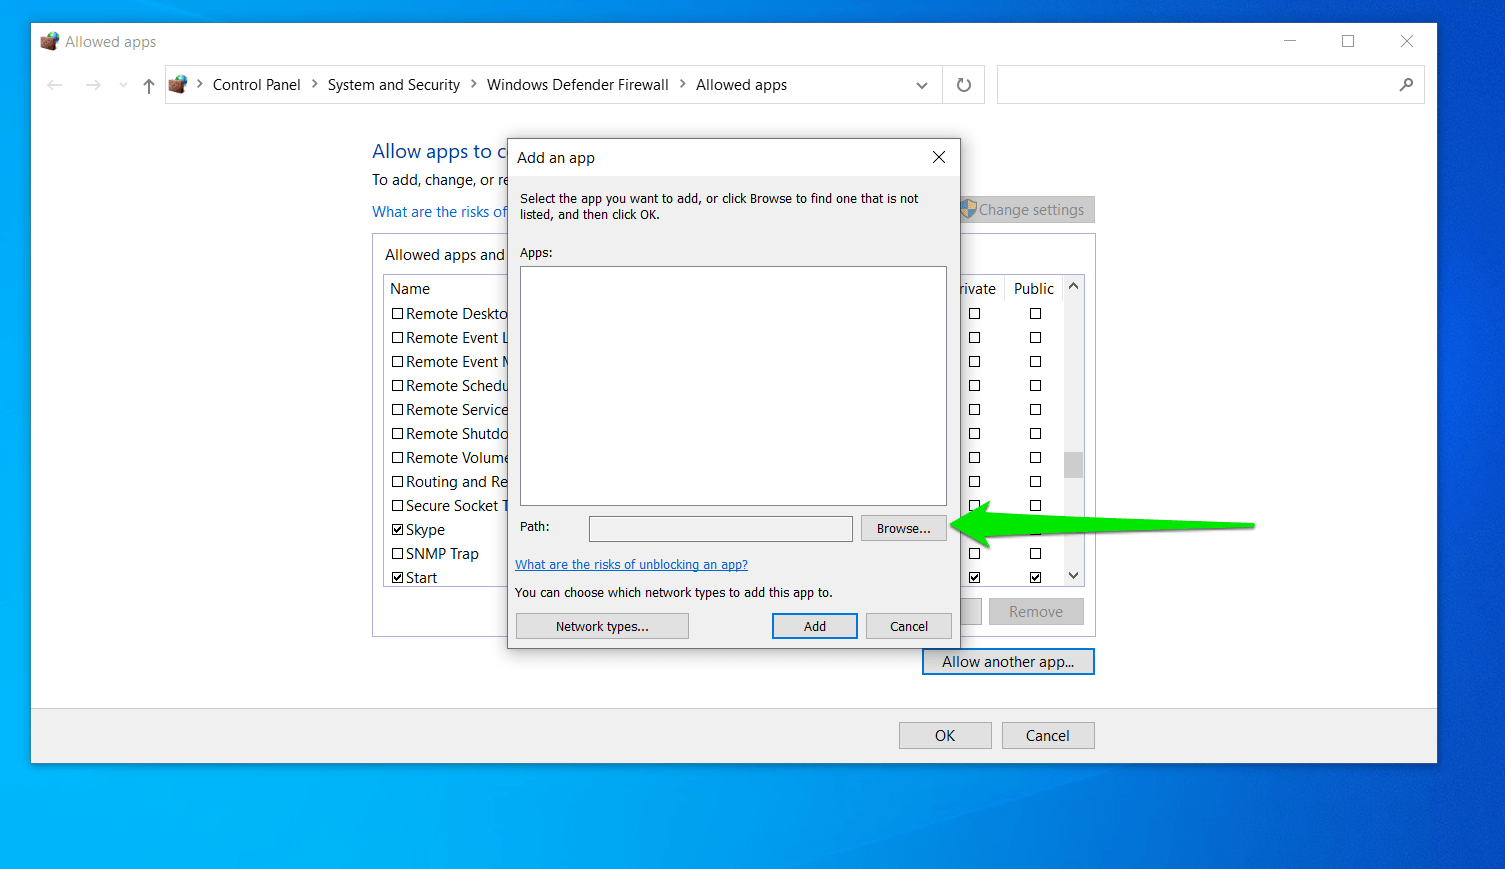Click inside the Path input field

[720, 528]
